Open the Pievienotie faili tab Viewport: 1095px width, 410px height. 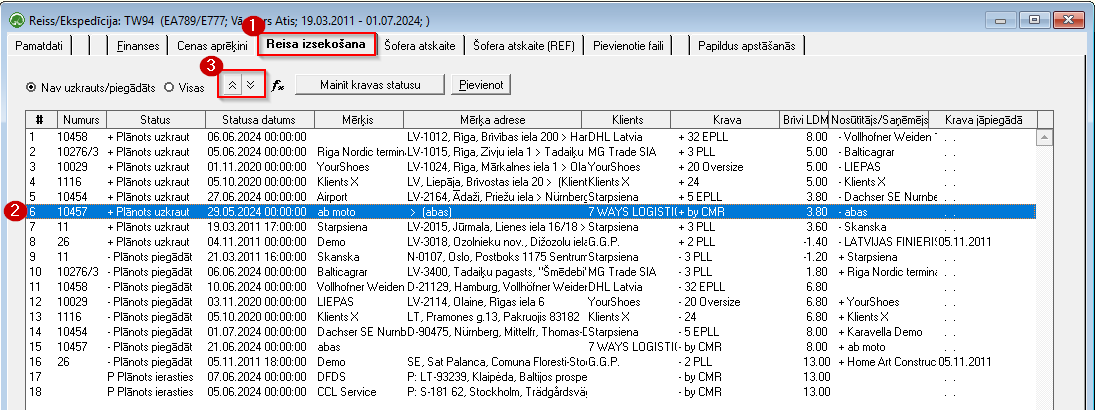point(625,46)
